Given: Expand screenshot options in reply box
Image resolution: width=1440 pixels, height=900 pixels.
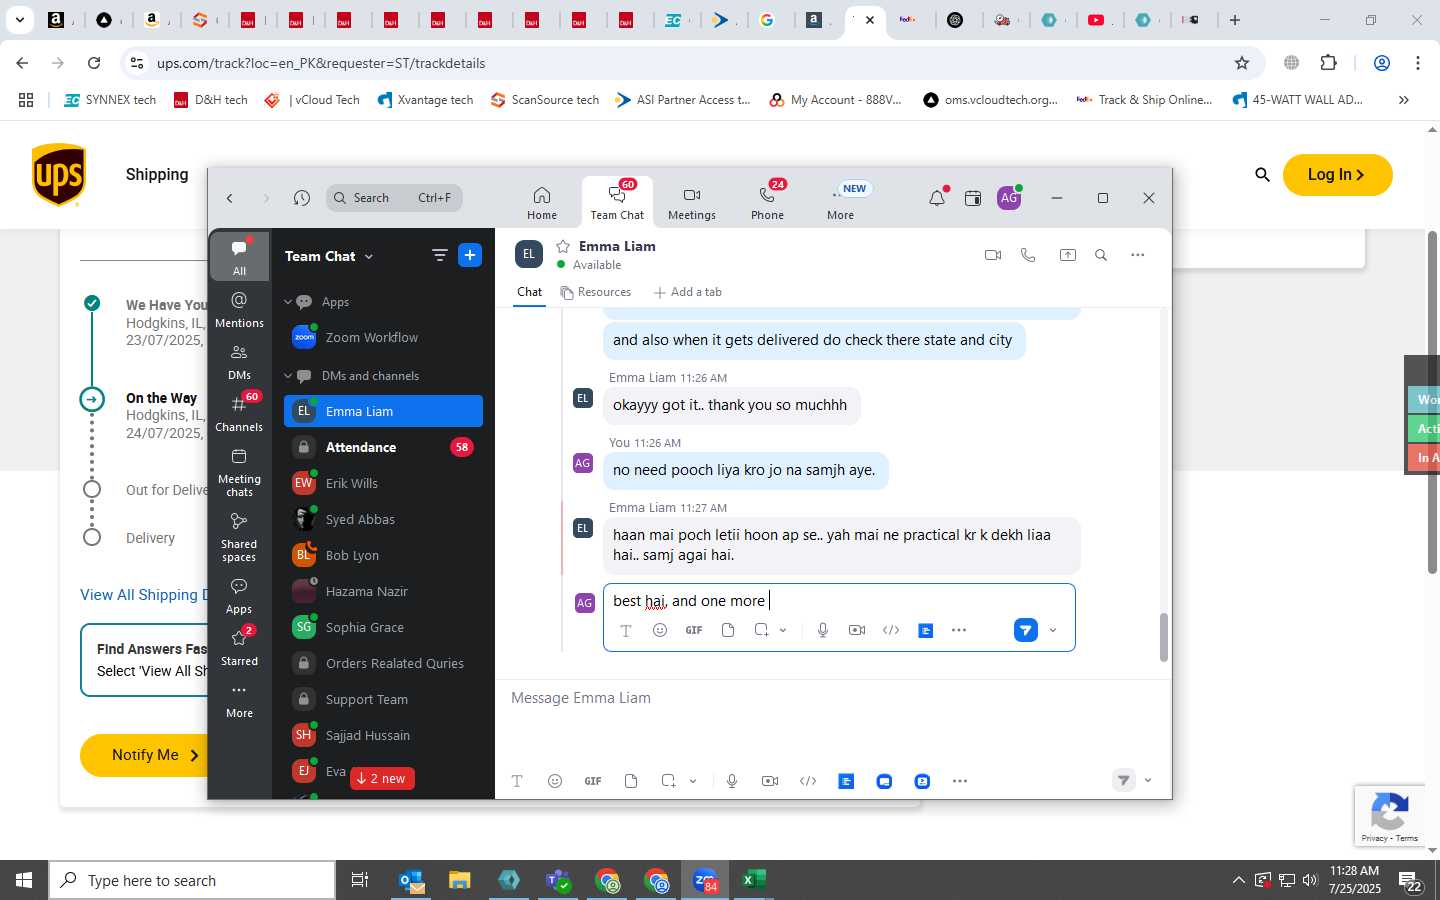Looking at the screenshot, I should pyautogui.click(x=783, y=630).
